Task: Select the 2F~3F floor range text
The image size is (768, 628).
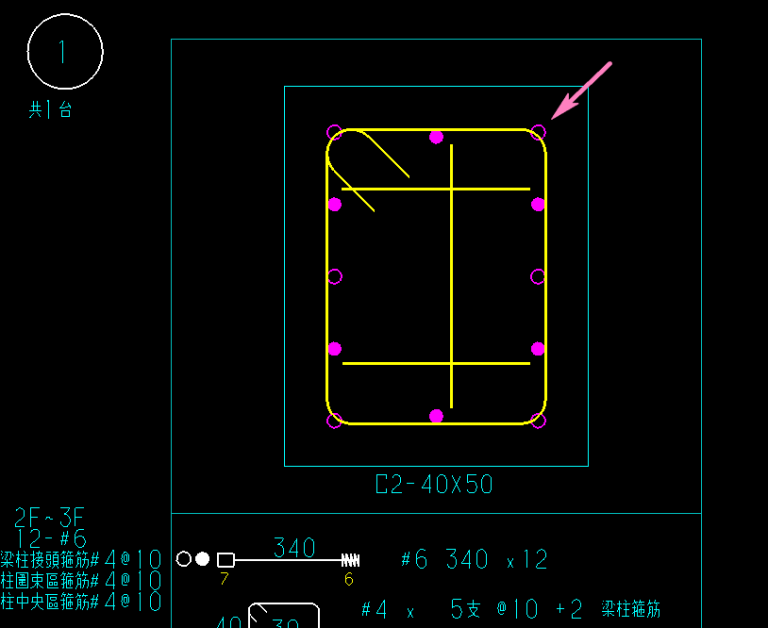Action: click(x=50, y=517)
